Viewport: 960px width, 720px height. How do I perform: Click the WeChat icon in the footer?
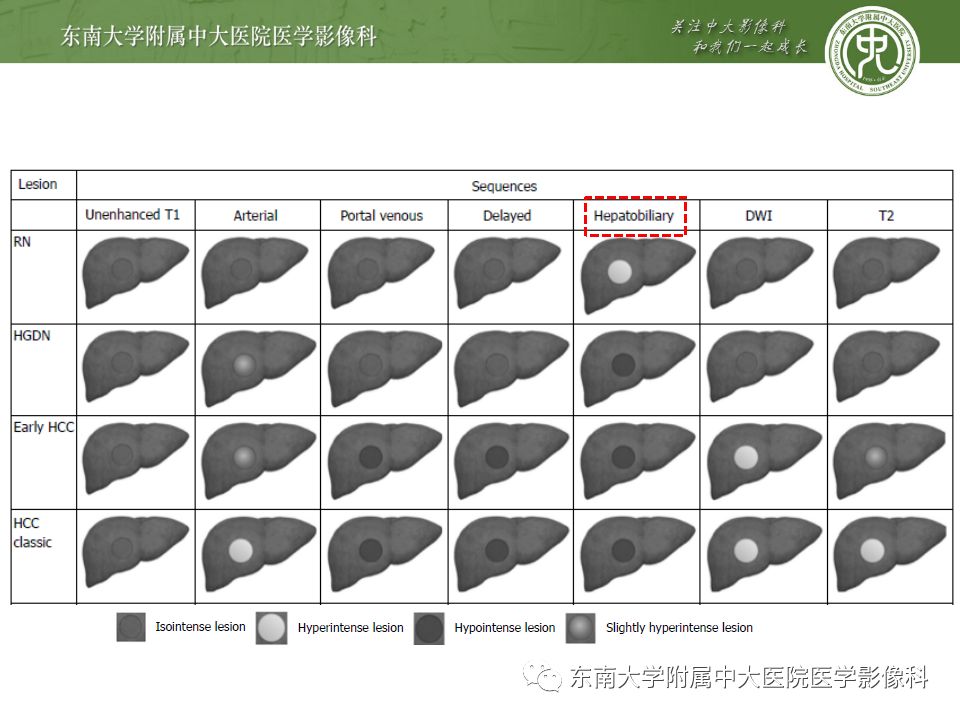coord(542,677)
